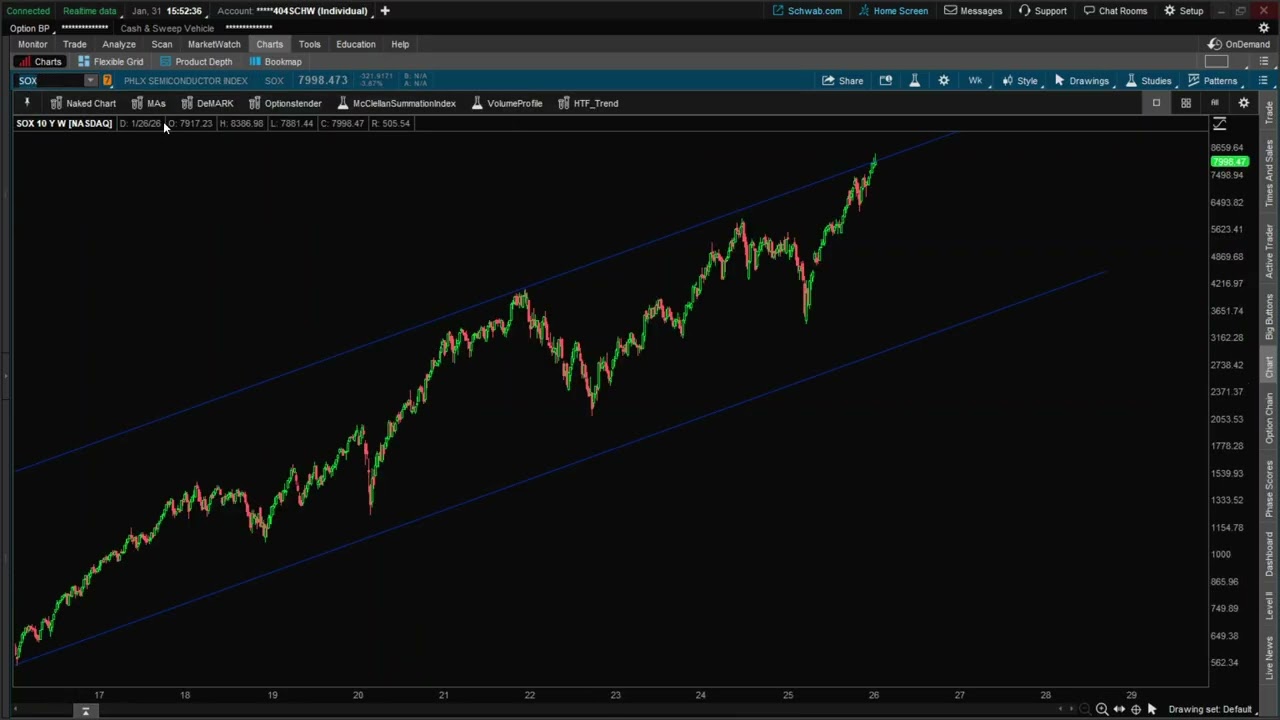
Task: Click the orange symbol link color badge
Action: pyautogui.click(x=107, y=81)
